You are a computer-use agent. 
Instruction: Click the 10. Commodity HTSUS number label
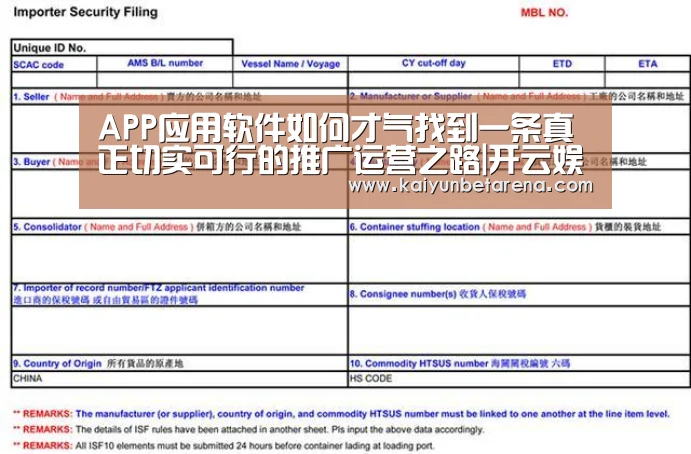click(460, 364)
